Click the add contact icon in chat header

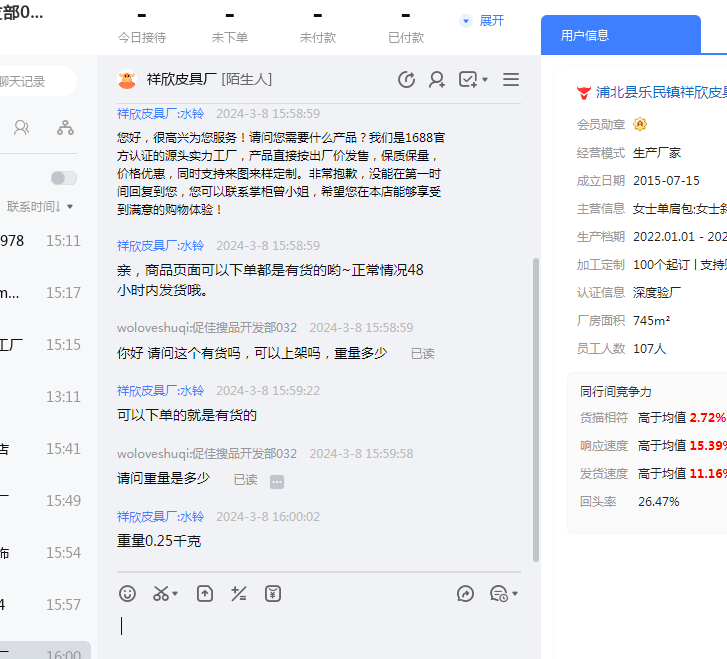[437, 80]
